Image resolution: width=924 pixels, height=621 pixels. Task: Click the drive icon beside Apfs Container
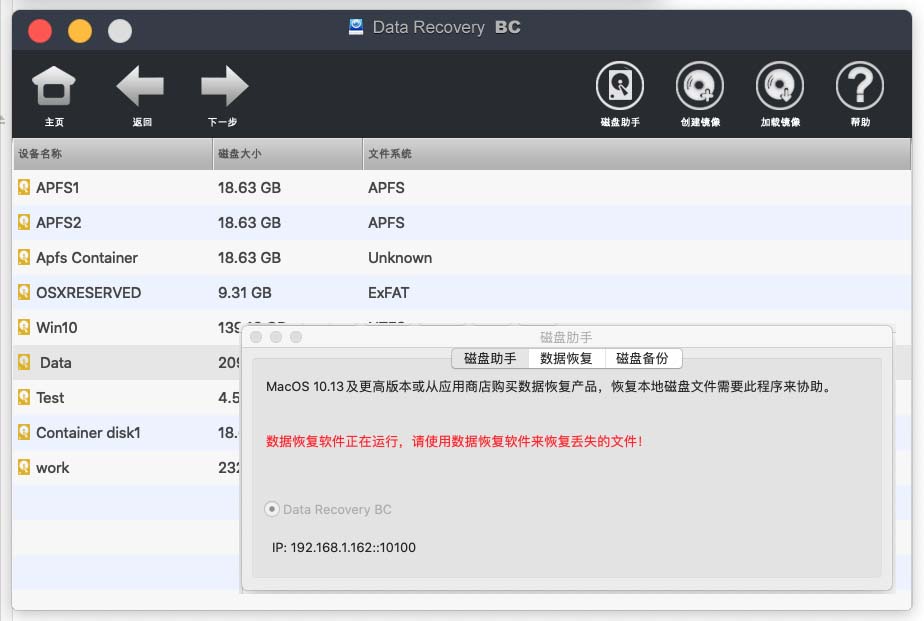coord(24,257)
